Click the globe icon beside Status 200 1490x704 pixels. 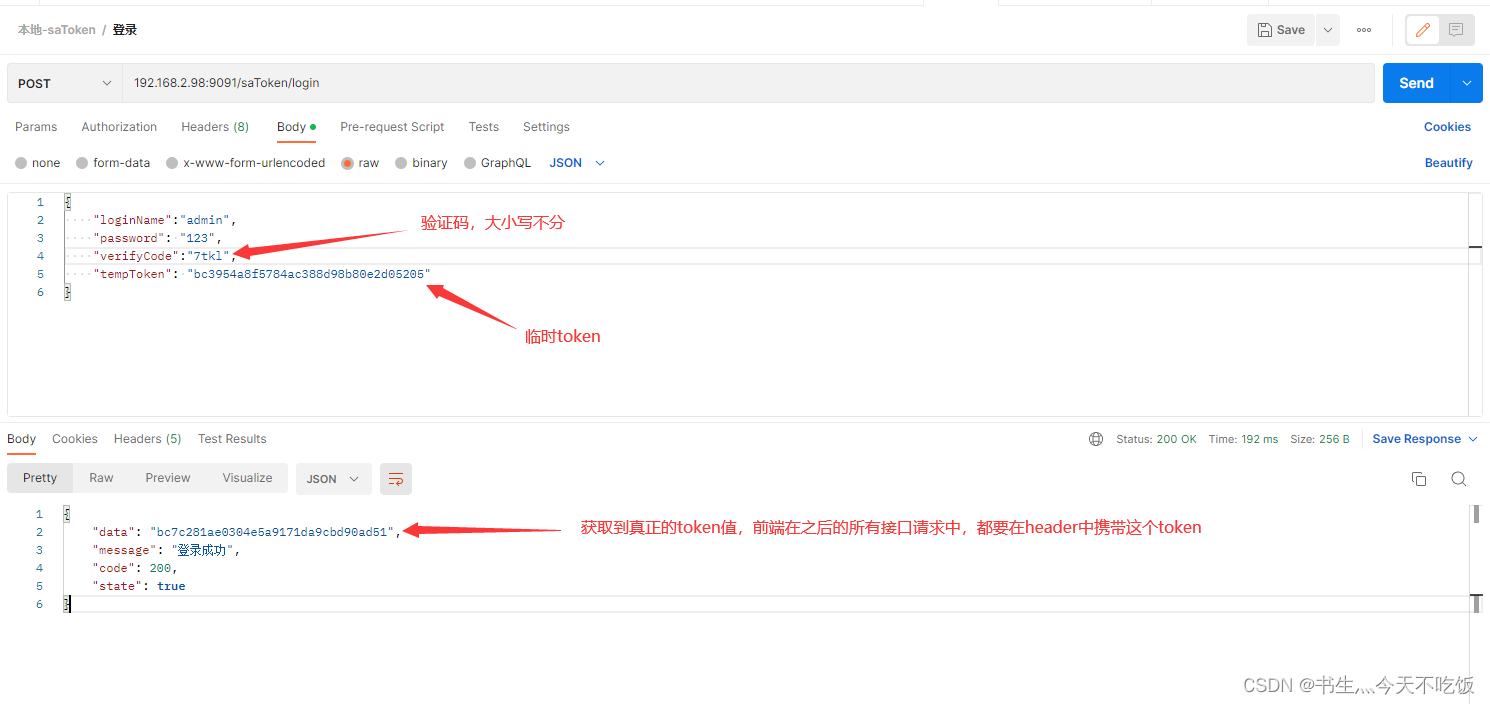[x=1096, y=438]
